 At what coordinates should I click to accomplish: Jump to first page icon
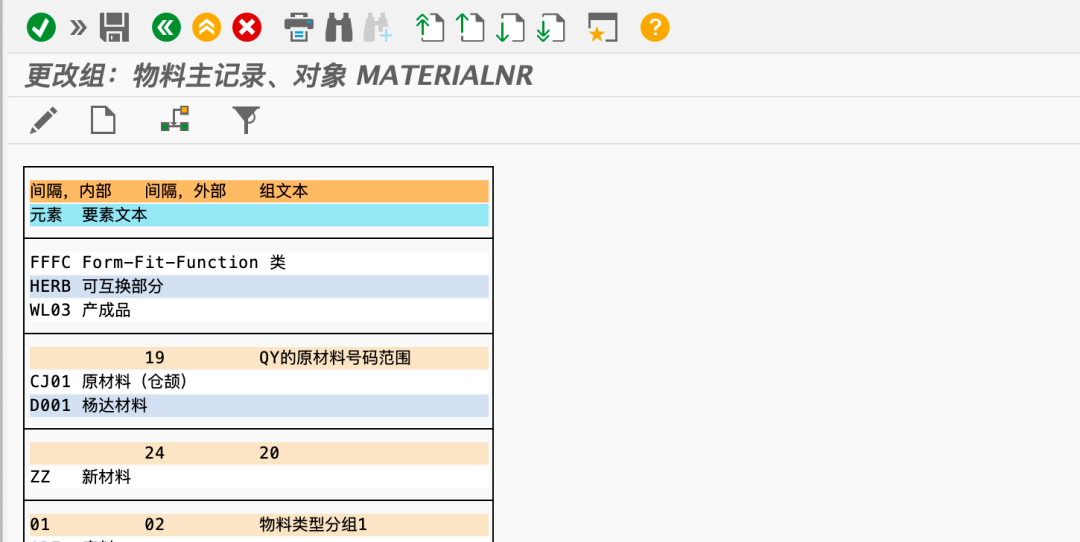click(x=430, y=27)
